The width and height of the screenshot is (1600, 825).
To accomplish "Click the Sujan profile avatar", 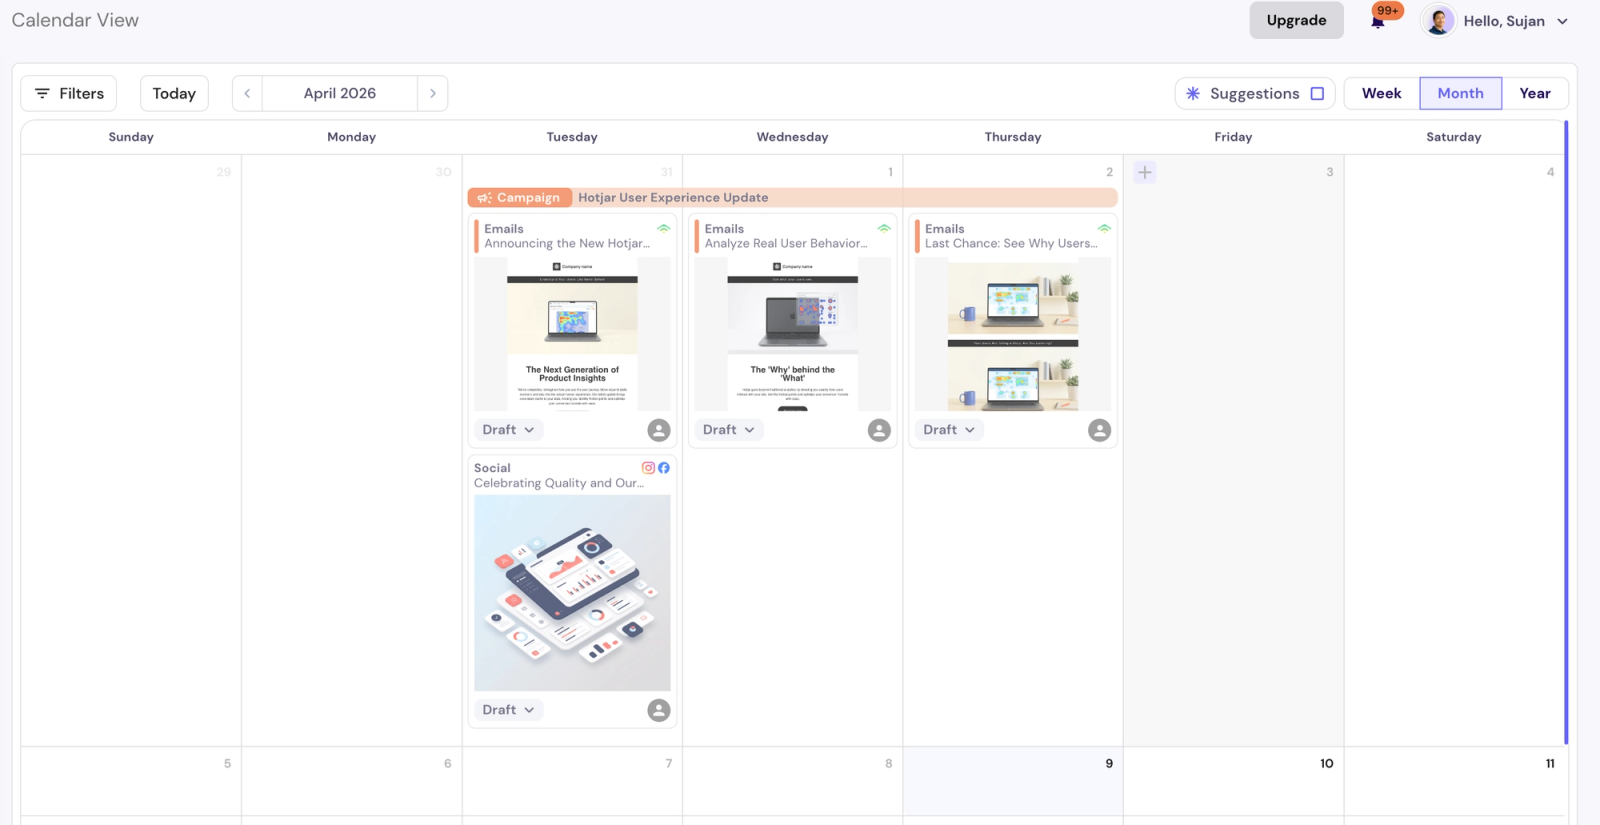I will pos(1438,20).
